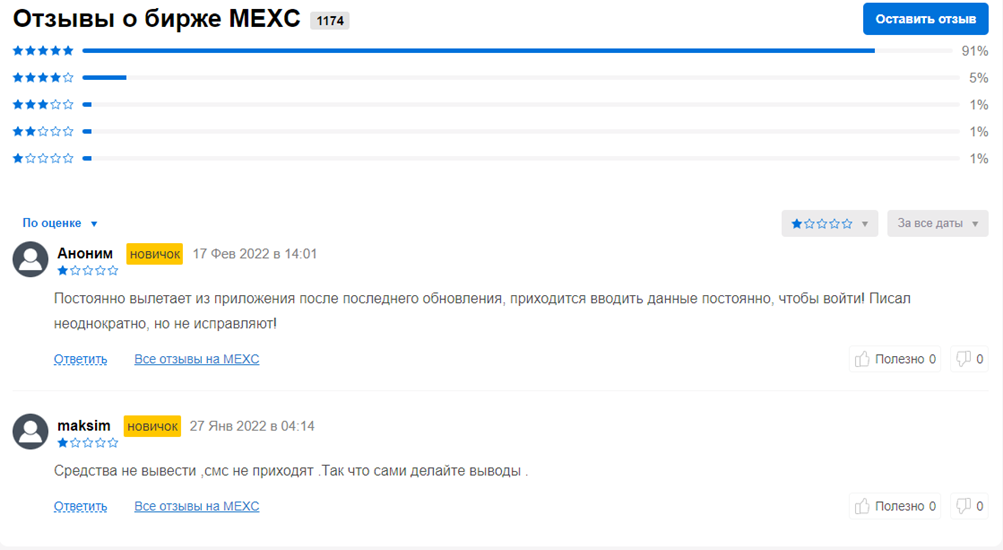The image size is (1003, 550).
Task: Click Аноним user avatar
Action: [x=30, y=259]
